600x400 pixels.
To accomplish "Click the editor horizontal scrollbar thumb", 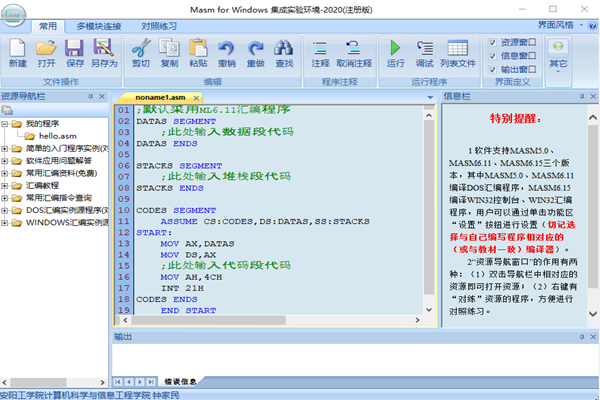I will click(x=208, y=320).
